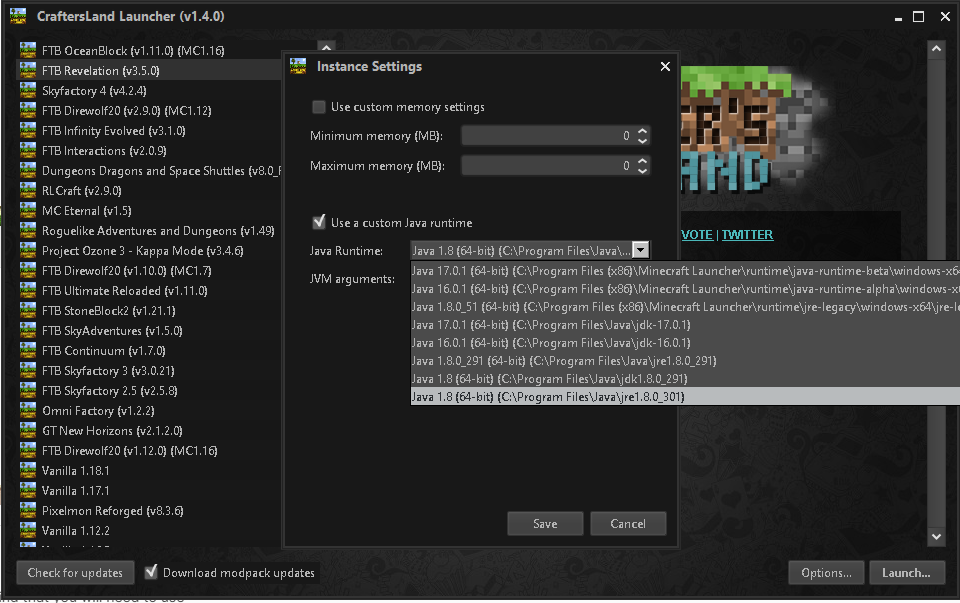This screenshot has width=960, height=603.
Task: Enable Use custom memory settings checkbox
Action: click(x=319, y=107)
